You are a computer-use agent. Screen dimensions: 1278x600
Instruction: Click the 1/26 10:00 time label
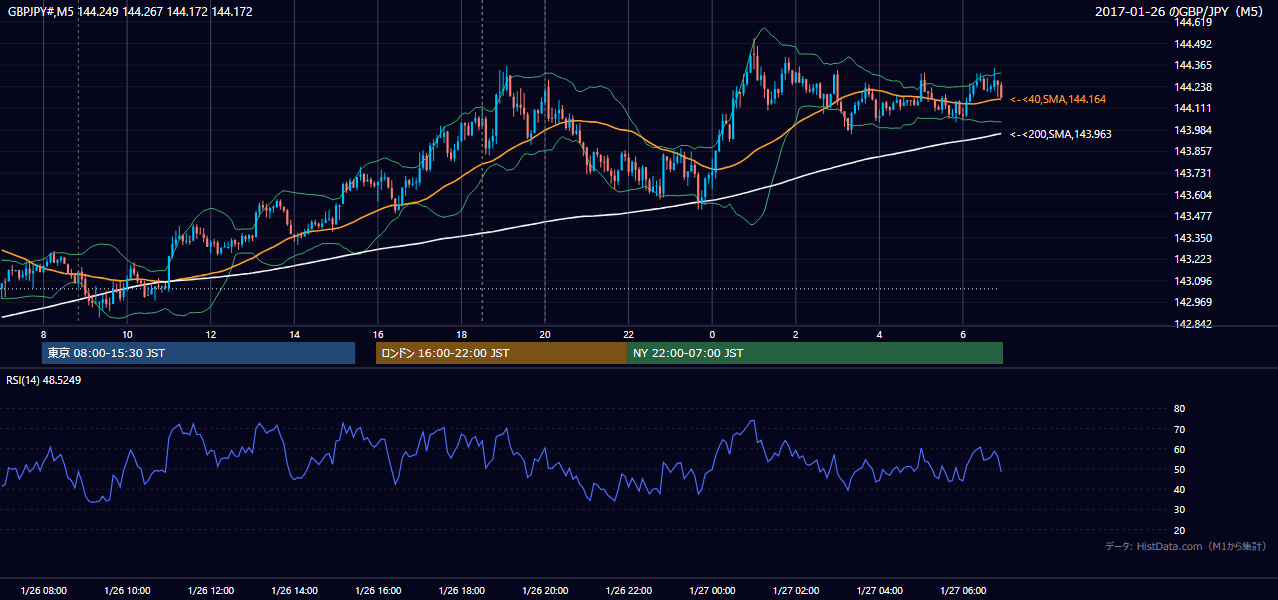pos(127,591)
